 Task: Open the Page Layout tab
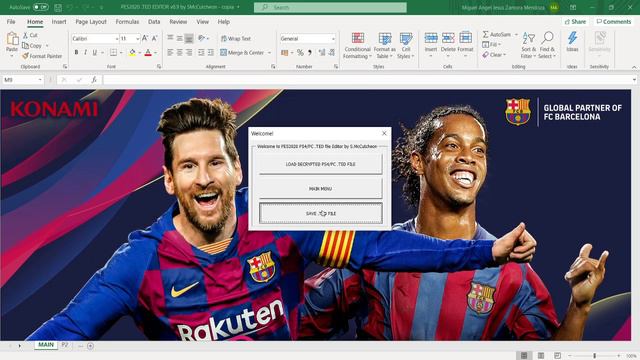click(x=91, y=22)
